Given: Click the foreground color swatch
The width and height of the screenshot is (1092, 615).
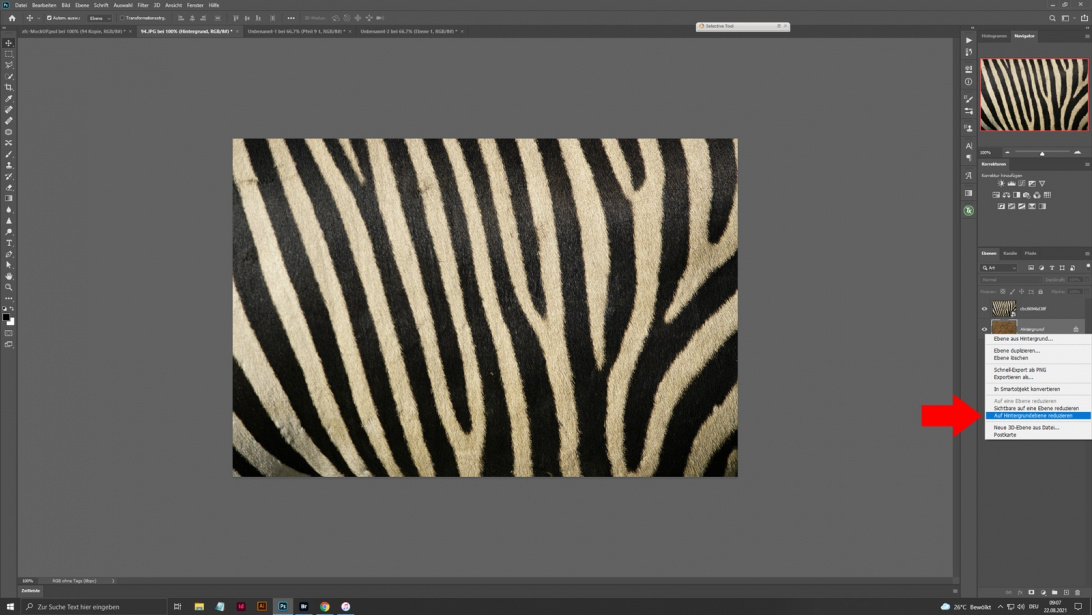Looking at the screenshot, I should click(6, 317).
